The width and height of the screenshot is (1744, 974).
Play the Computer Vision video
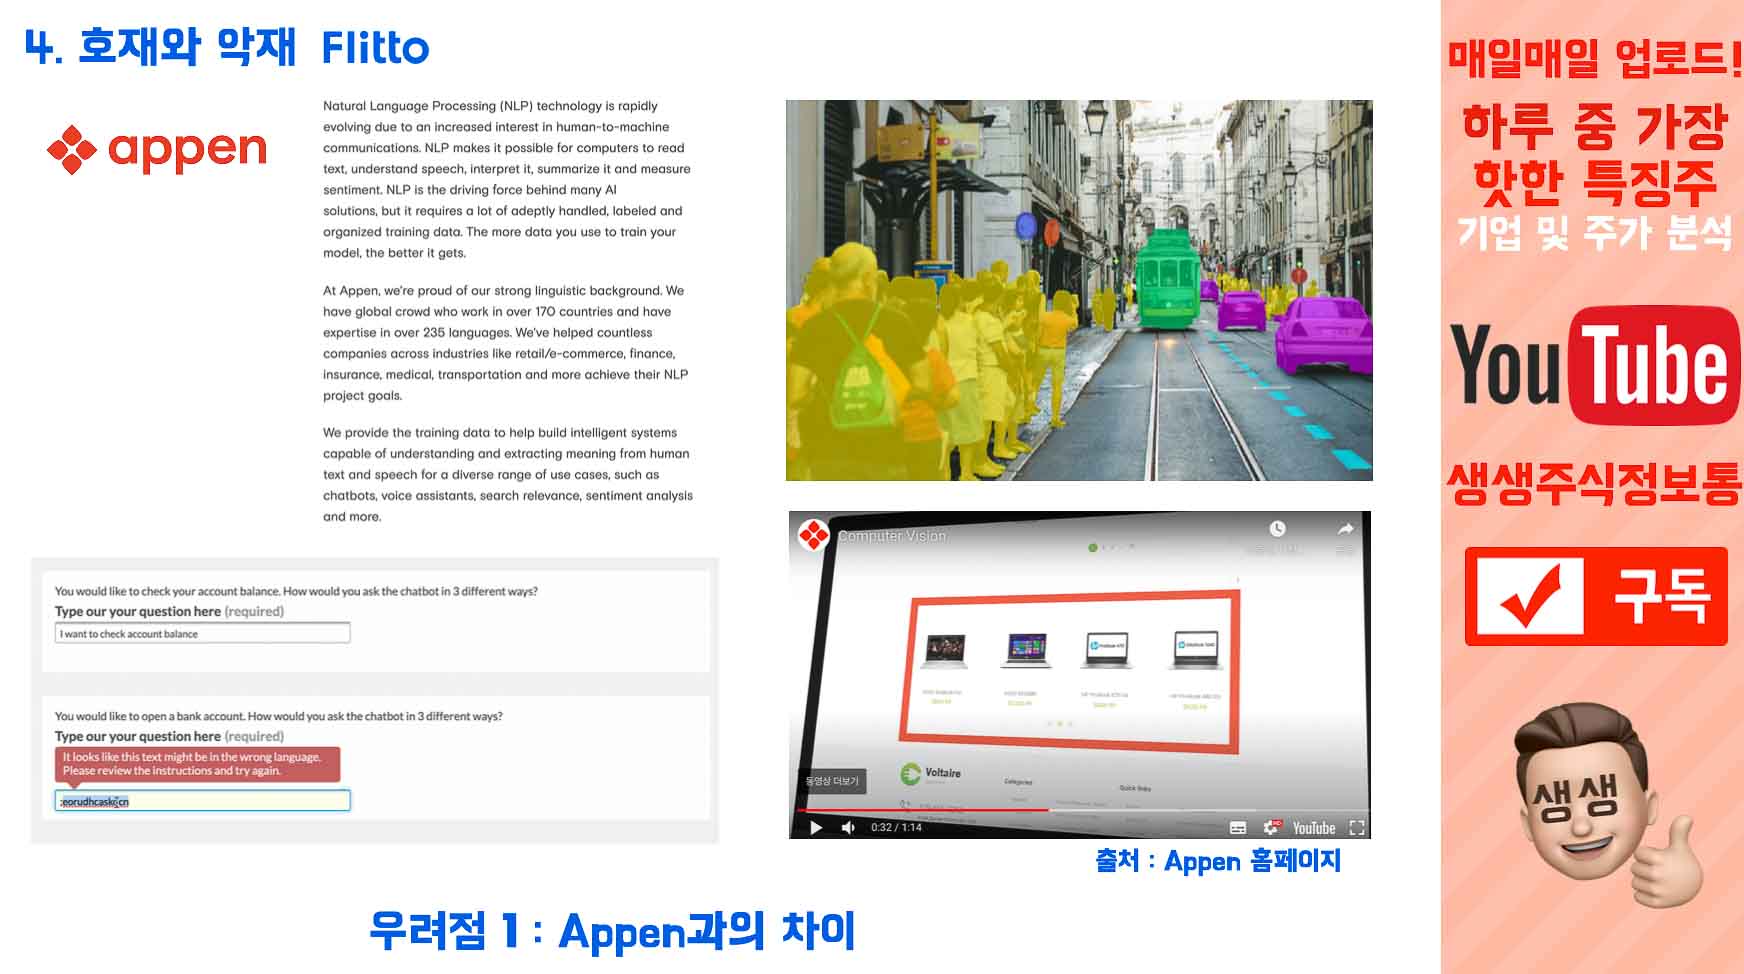[x=816, y=828]
